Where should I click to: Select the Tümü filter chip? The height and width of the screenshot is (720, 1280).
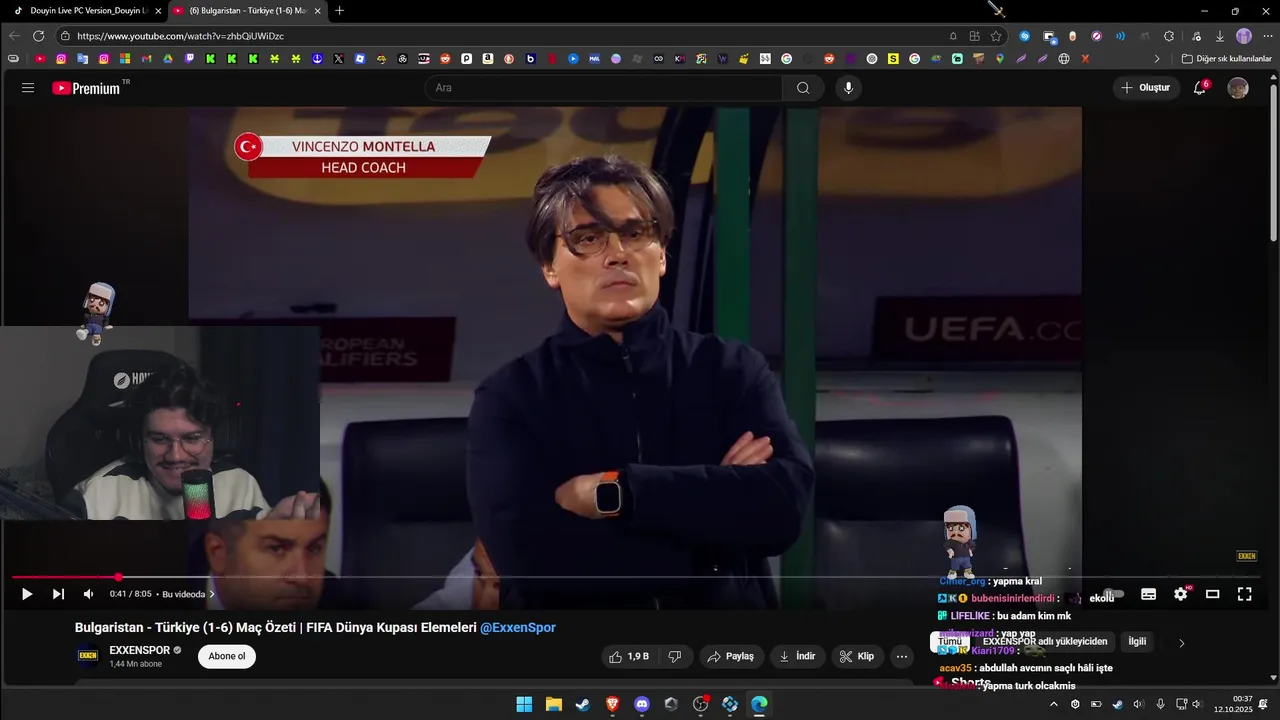click(950, 641)
